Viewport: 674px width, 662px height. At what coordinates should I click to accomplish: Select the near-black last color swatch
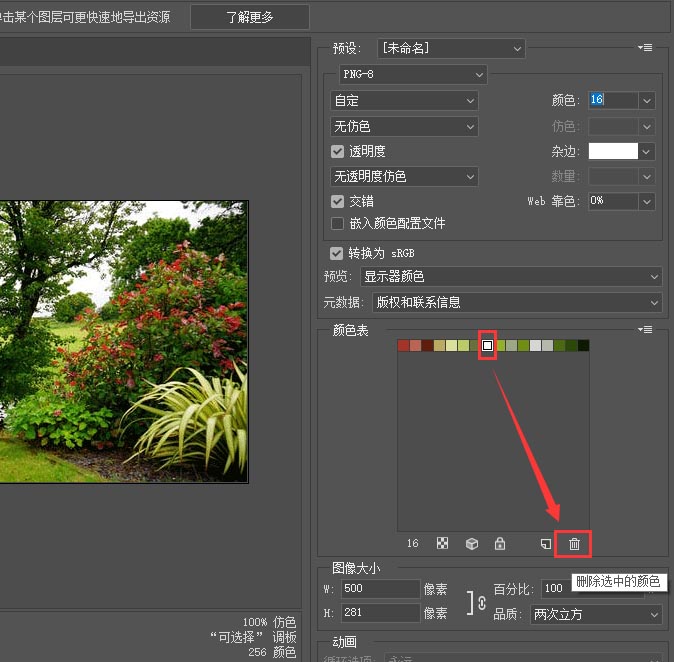click(x=584, y=345)
